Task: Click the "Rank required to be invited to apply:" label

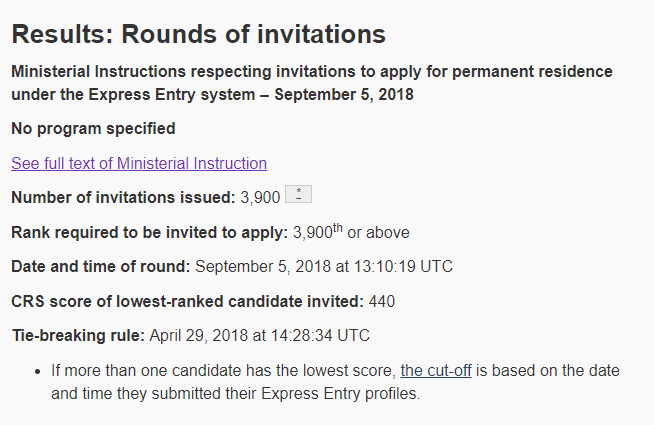Action: [x=149, y=232]
